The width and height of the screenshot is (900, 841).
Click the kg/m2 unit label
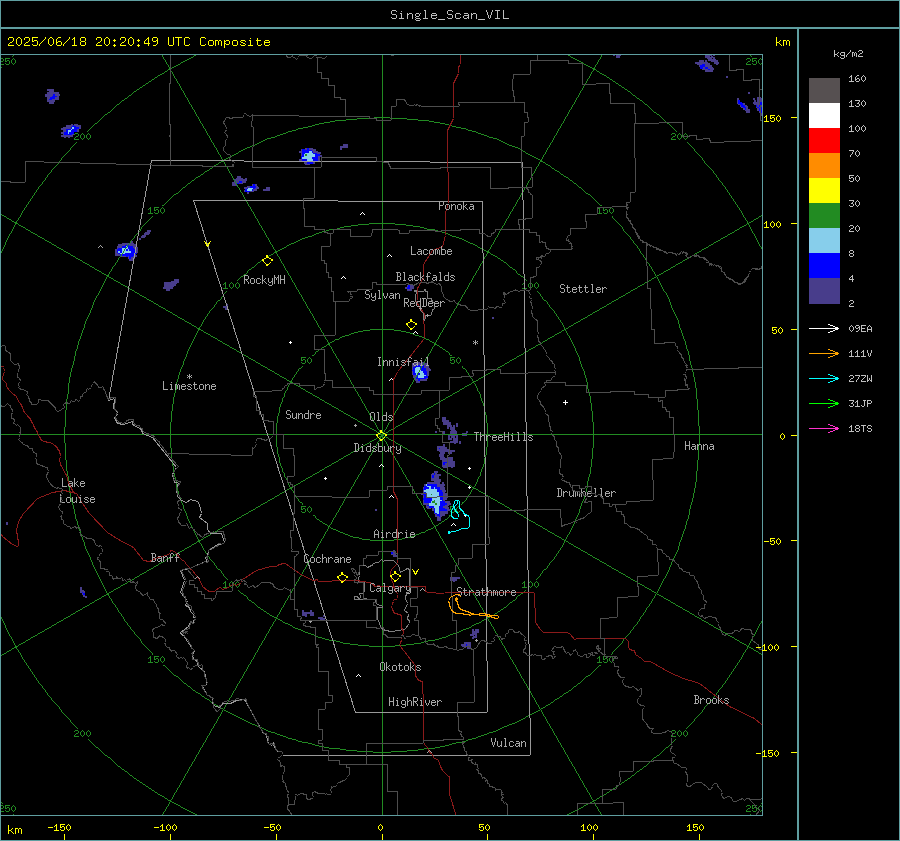coord(848,54)
